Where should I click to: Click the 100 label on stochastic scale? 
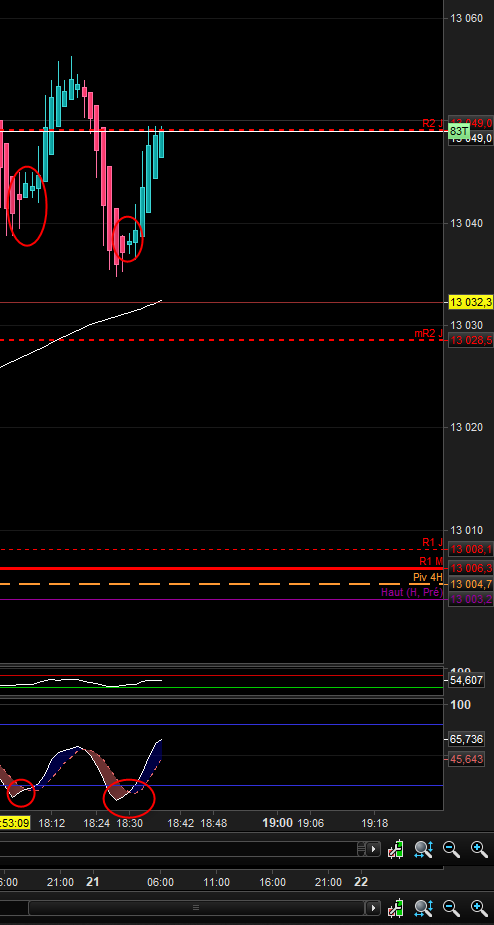pyautogui.click(x=460, y=705)
